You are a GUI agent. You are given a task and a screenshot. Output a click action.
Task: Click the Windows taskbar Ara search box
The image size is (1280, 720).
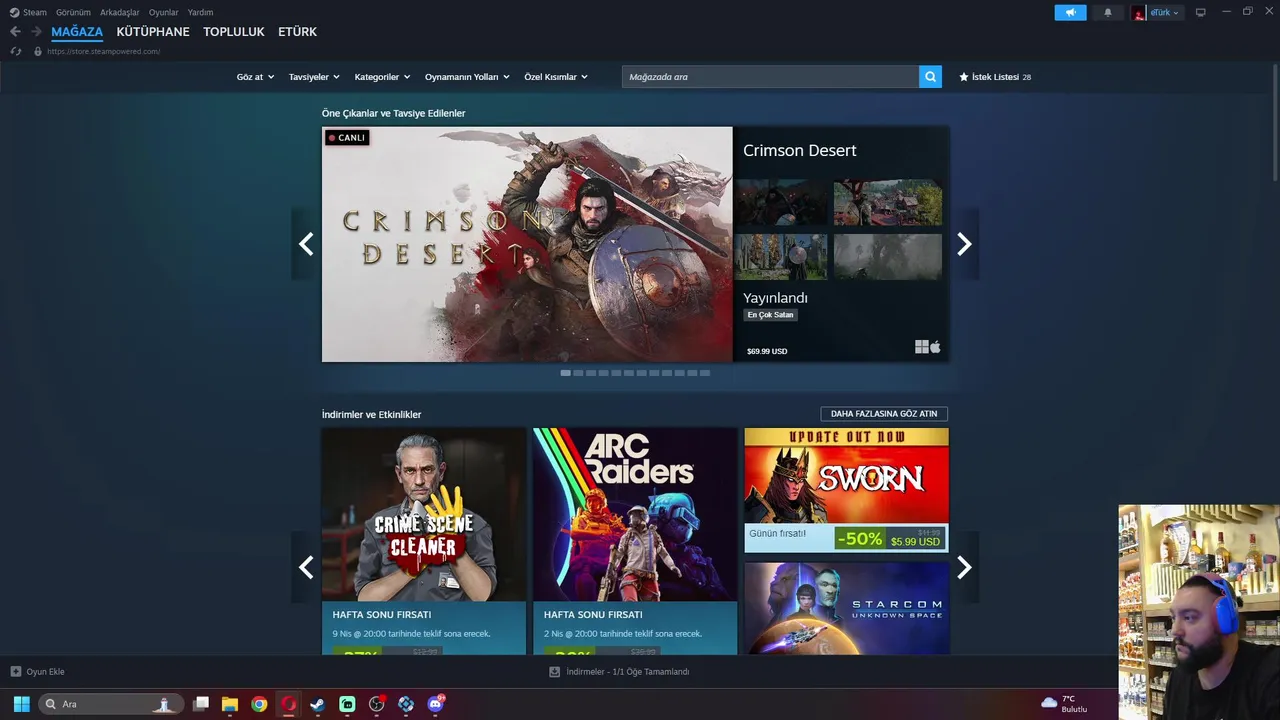click(111, 704)
